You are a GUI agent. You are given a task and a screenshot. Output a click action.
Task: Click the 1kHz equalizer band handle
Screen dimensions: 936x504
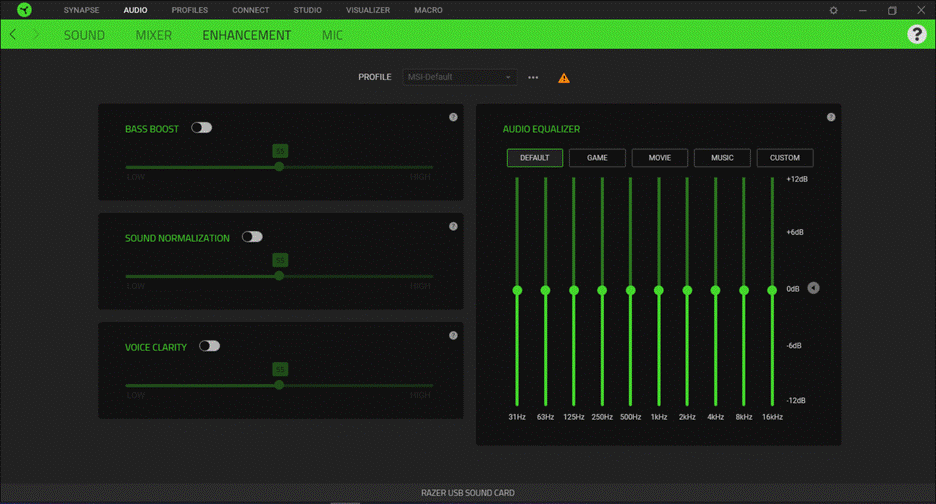click(658, 290)
